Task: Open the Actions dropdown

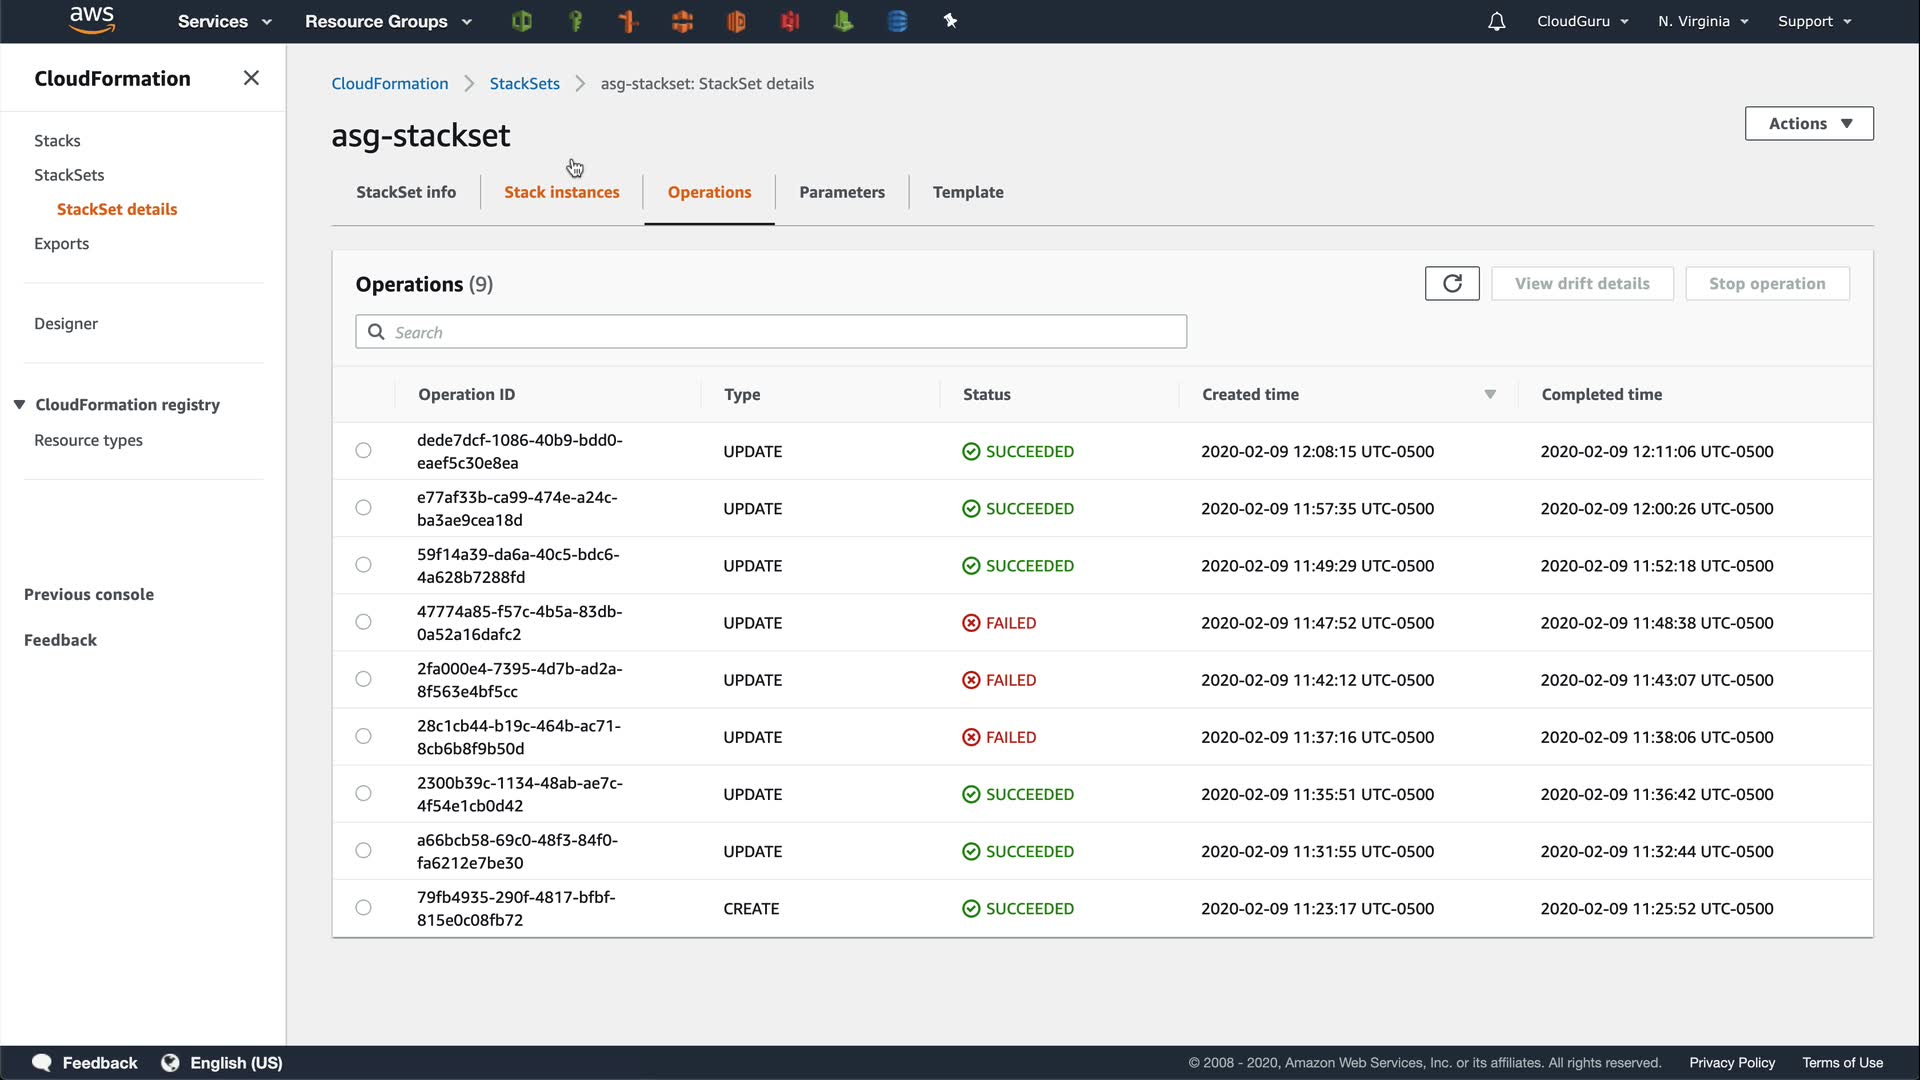Action: tap(1809, 124)
